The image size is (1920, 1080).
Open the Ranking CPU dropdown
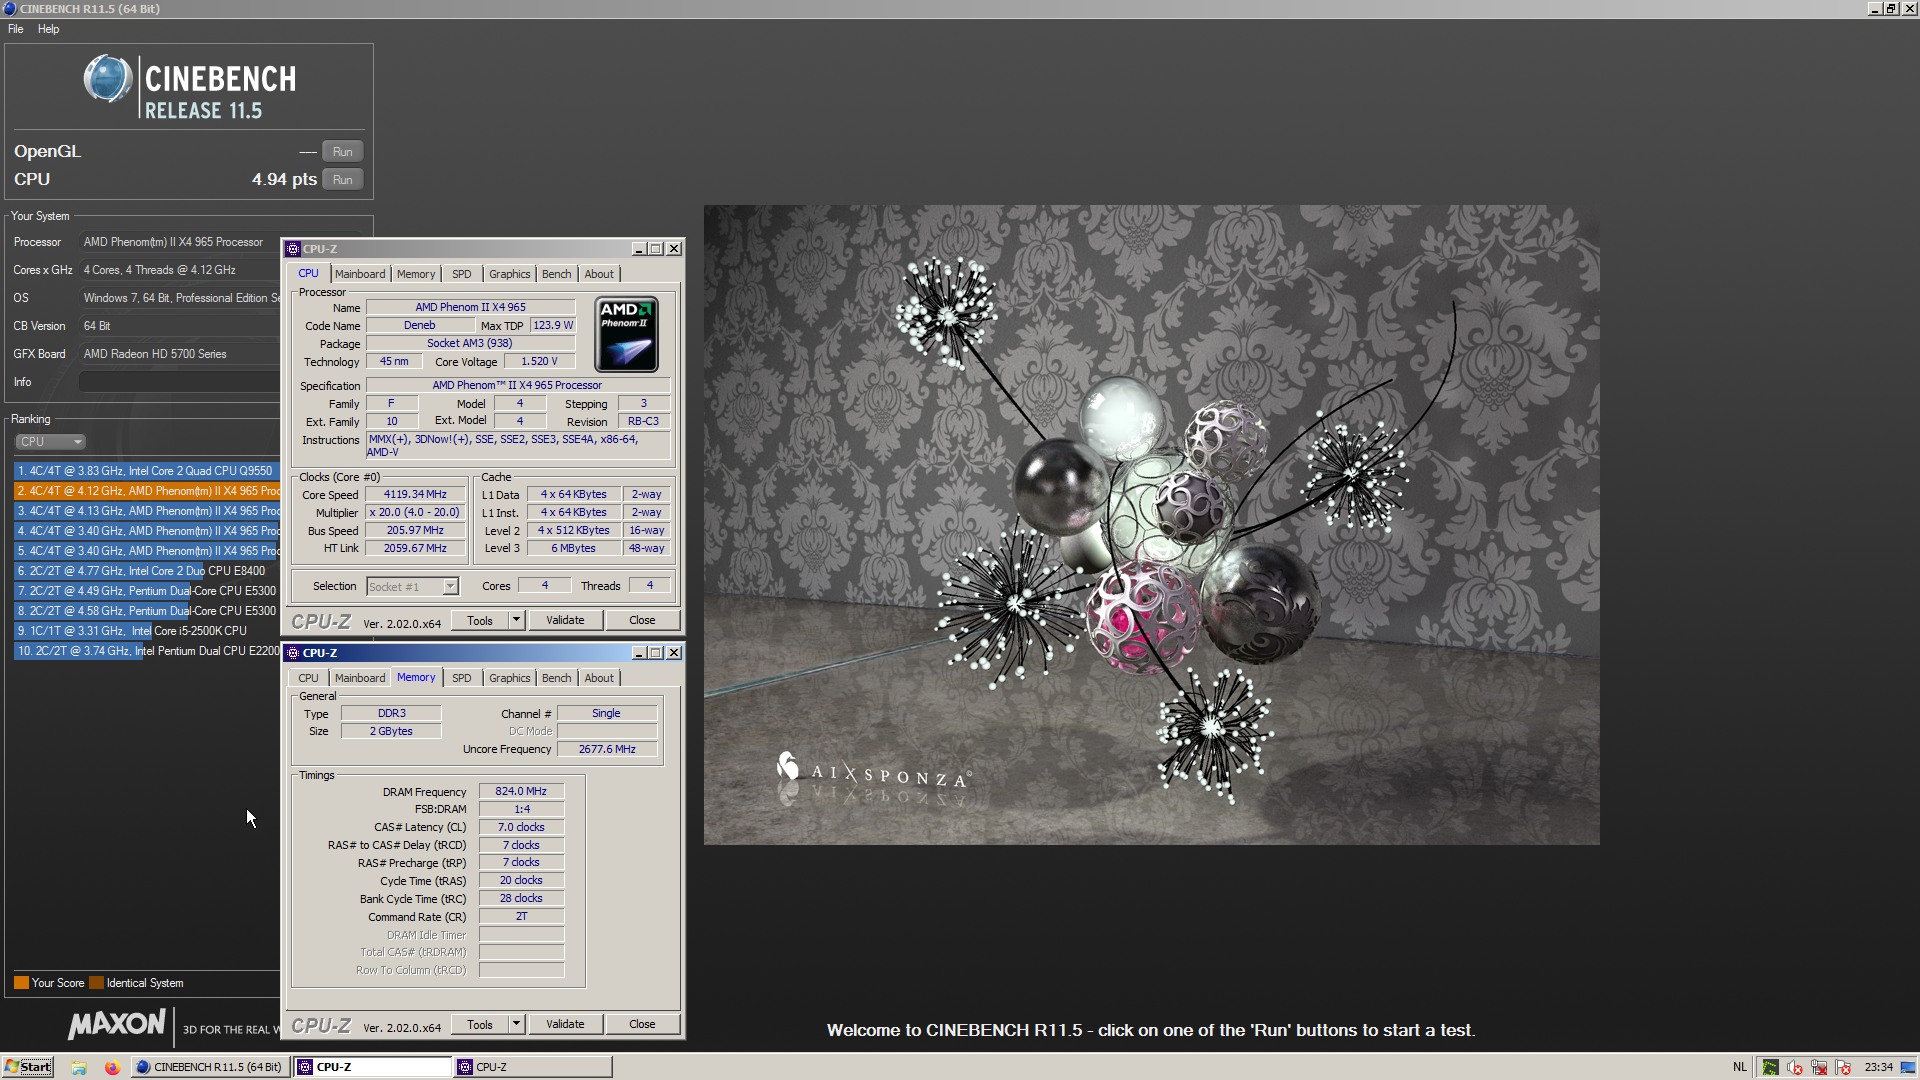(50, 442)
